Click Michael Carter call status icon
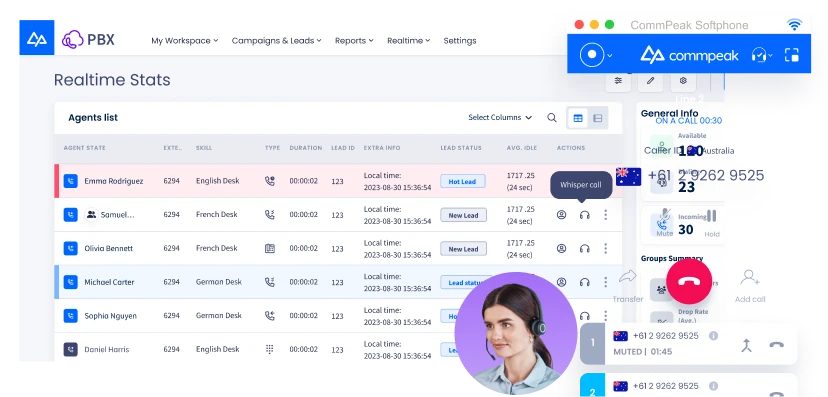828x397 pixels. pyautogui.click(x=71, y=282)
